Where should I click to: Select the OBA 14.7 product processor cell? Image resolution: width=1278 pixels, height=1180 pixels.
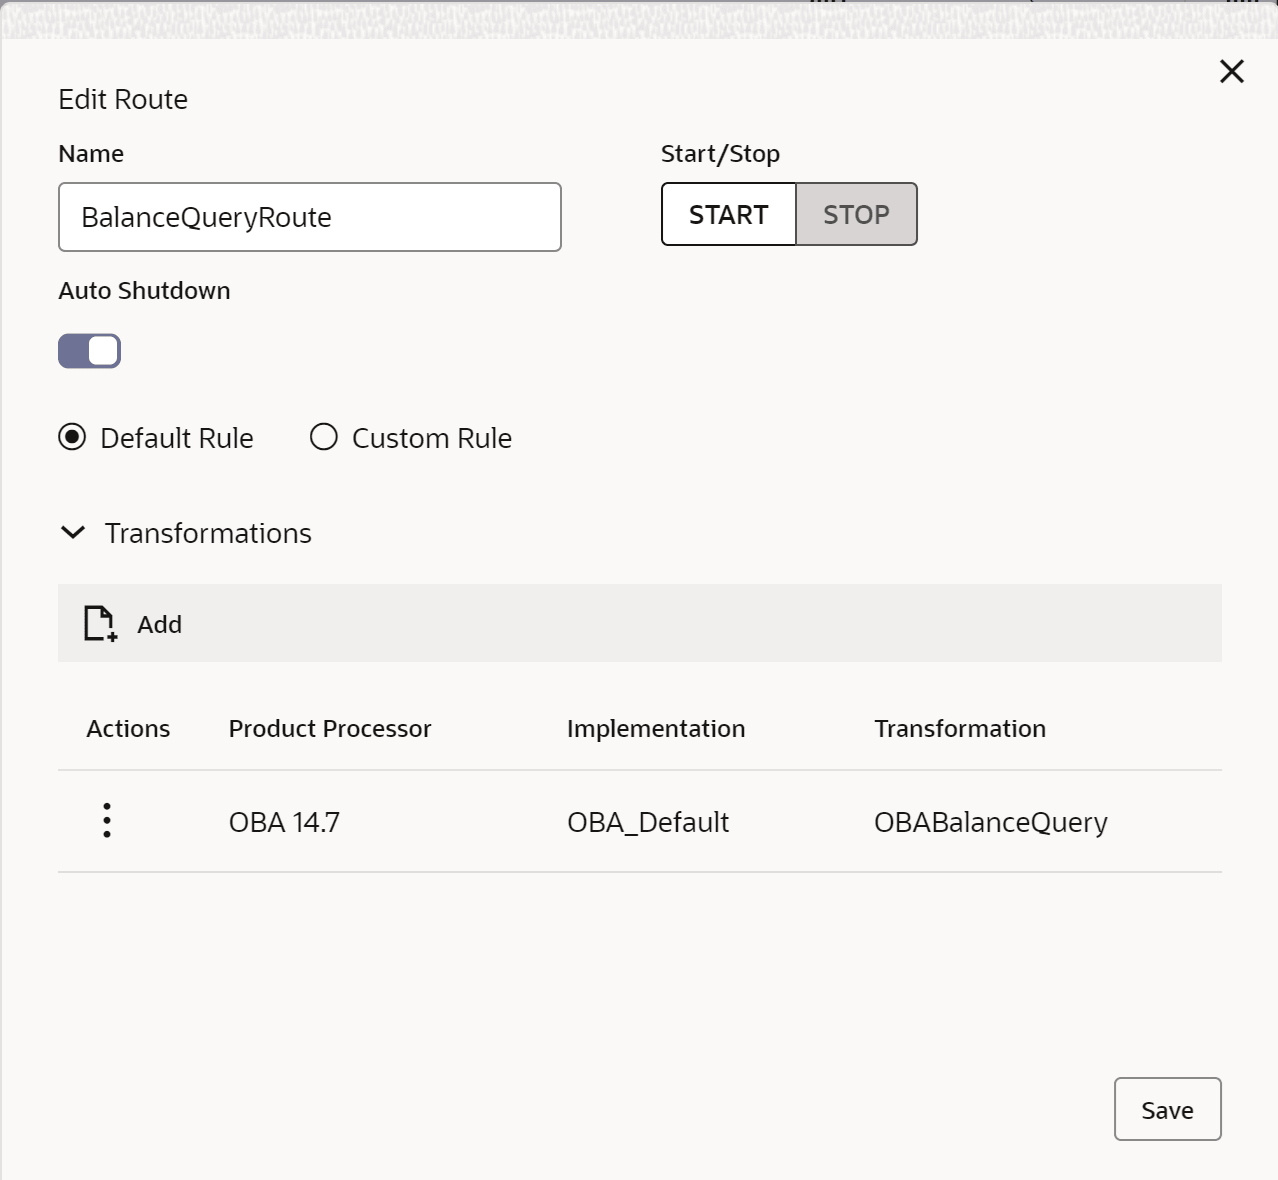(284, 822)
